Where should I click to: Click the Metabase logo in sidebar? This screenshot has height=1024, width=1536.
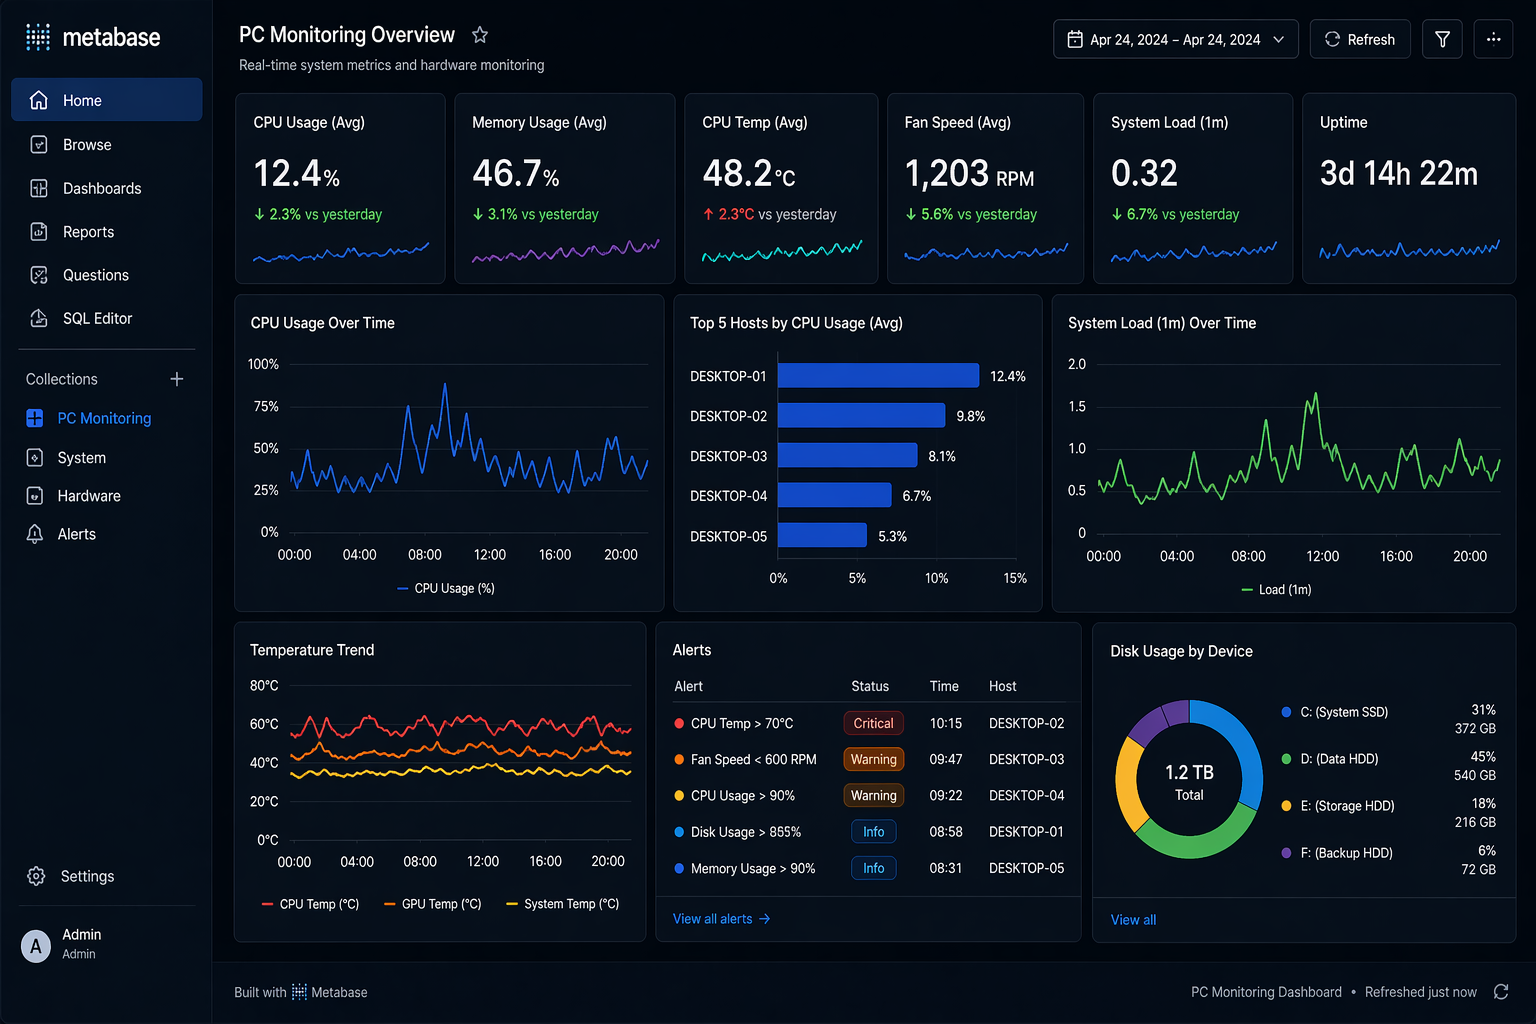(x=93, y=38)
